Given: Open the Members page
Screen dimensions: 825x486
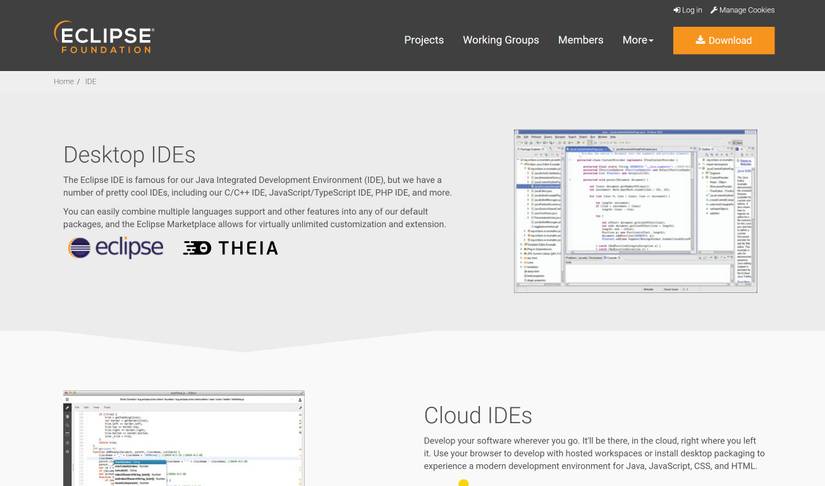Looking at the screenshot, I should pos(580,40).
